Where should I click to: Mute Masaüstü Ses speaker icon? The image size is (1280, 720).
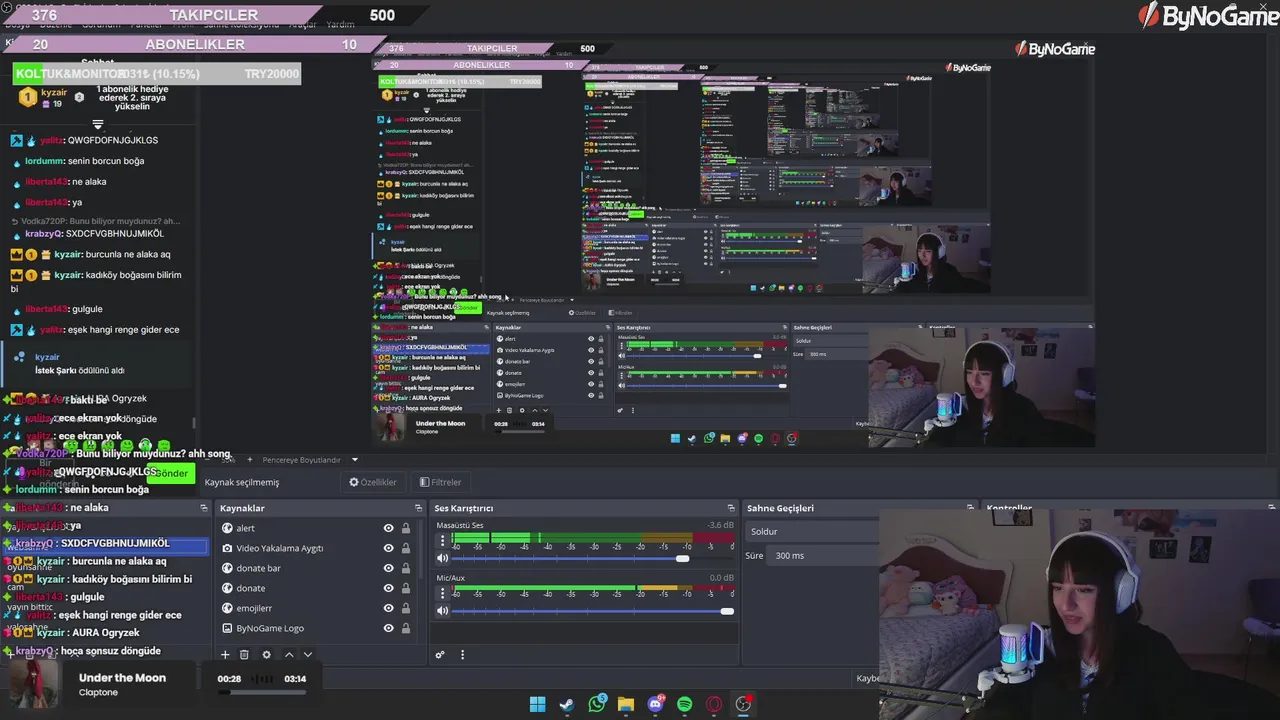click(x=443, y=559)
